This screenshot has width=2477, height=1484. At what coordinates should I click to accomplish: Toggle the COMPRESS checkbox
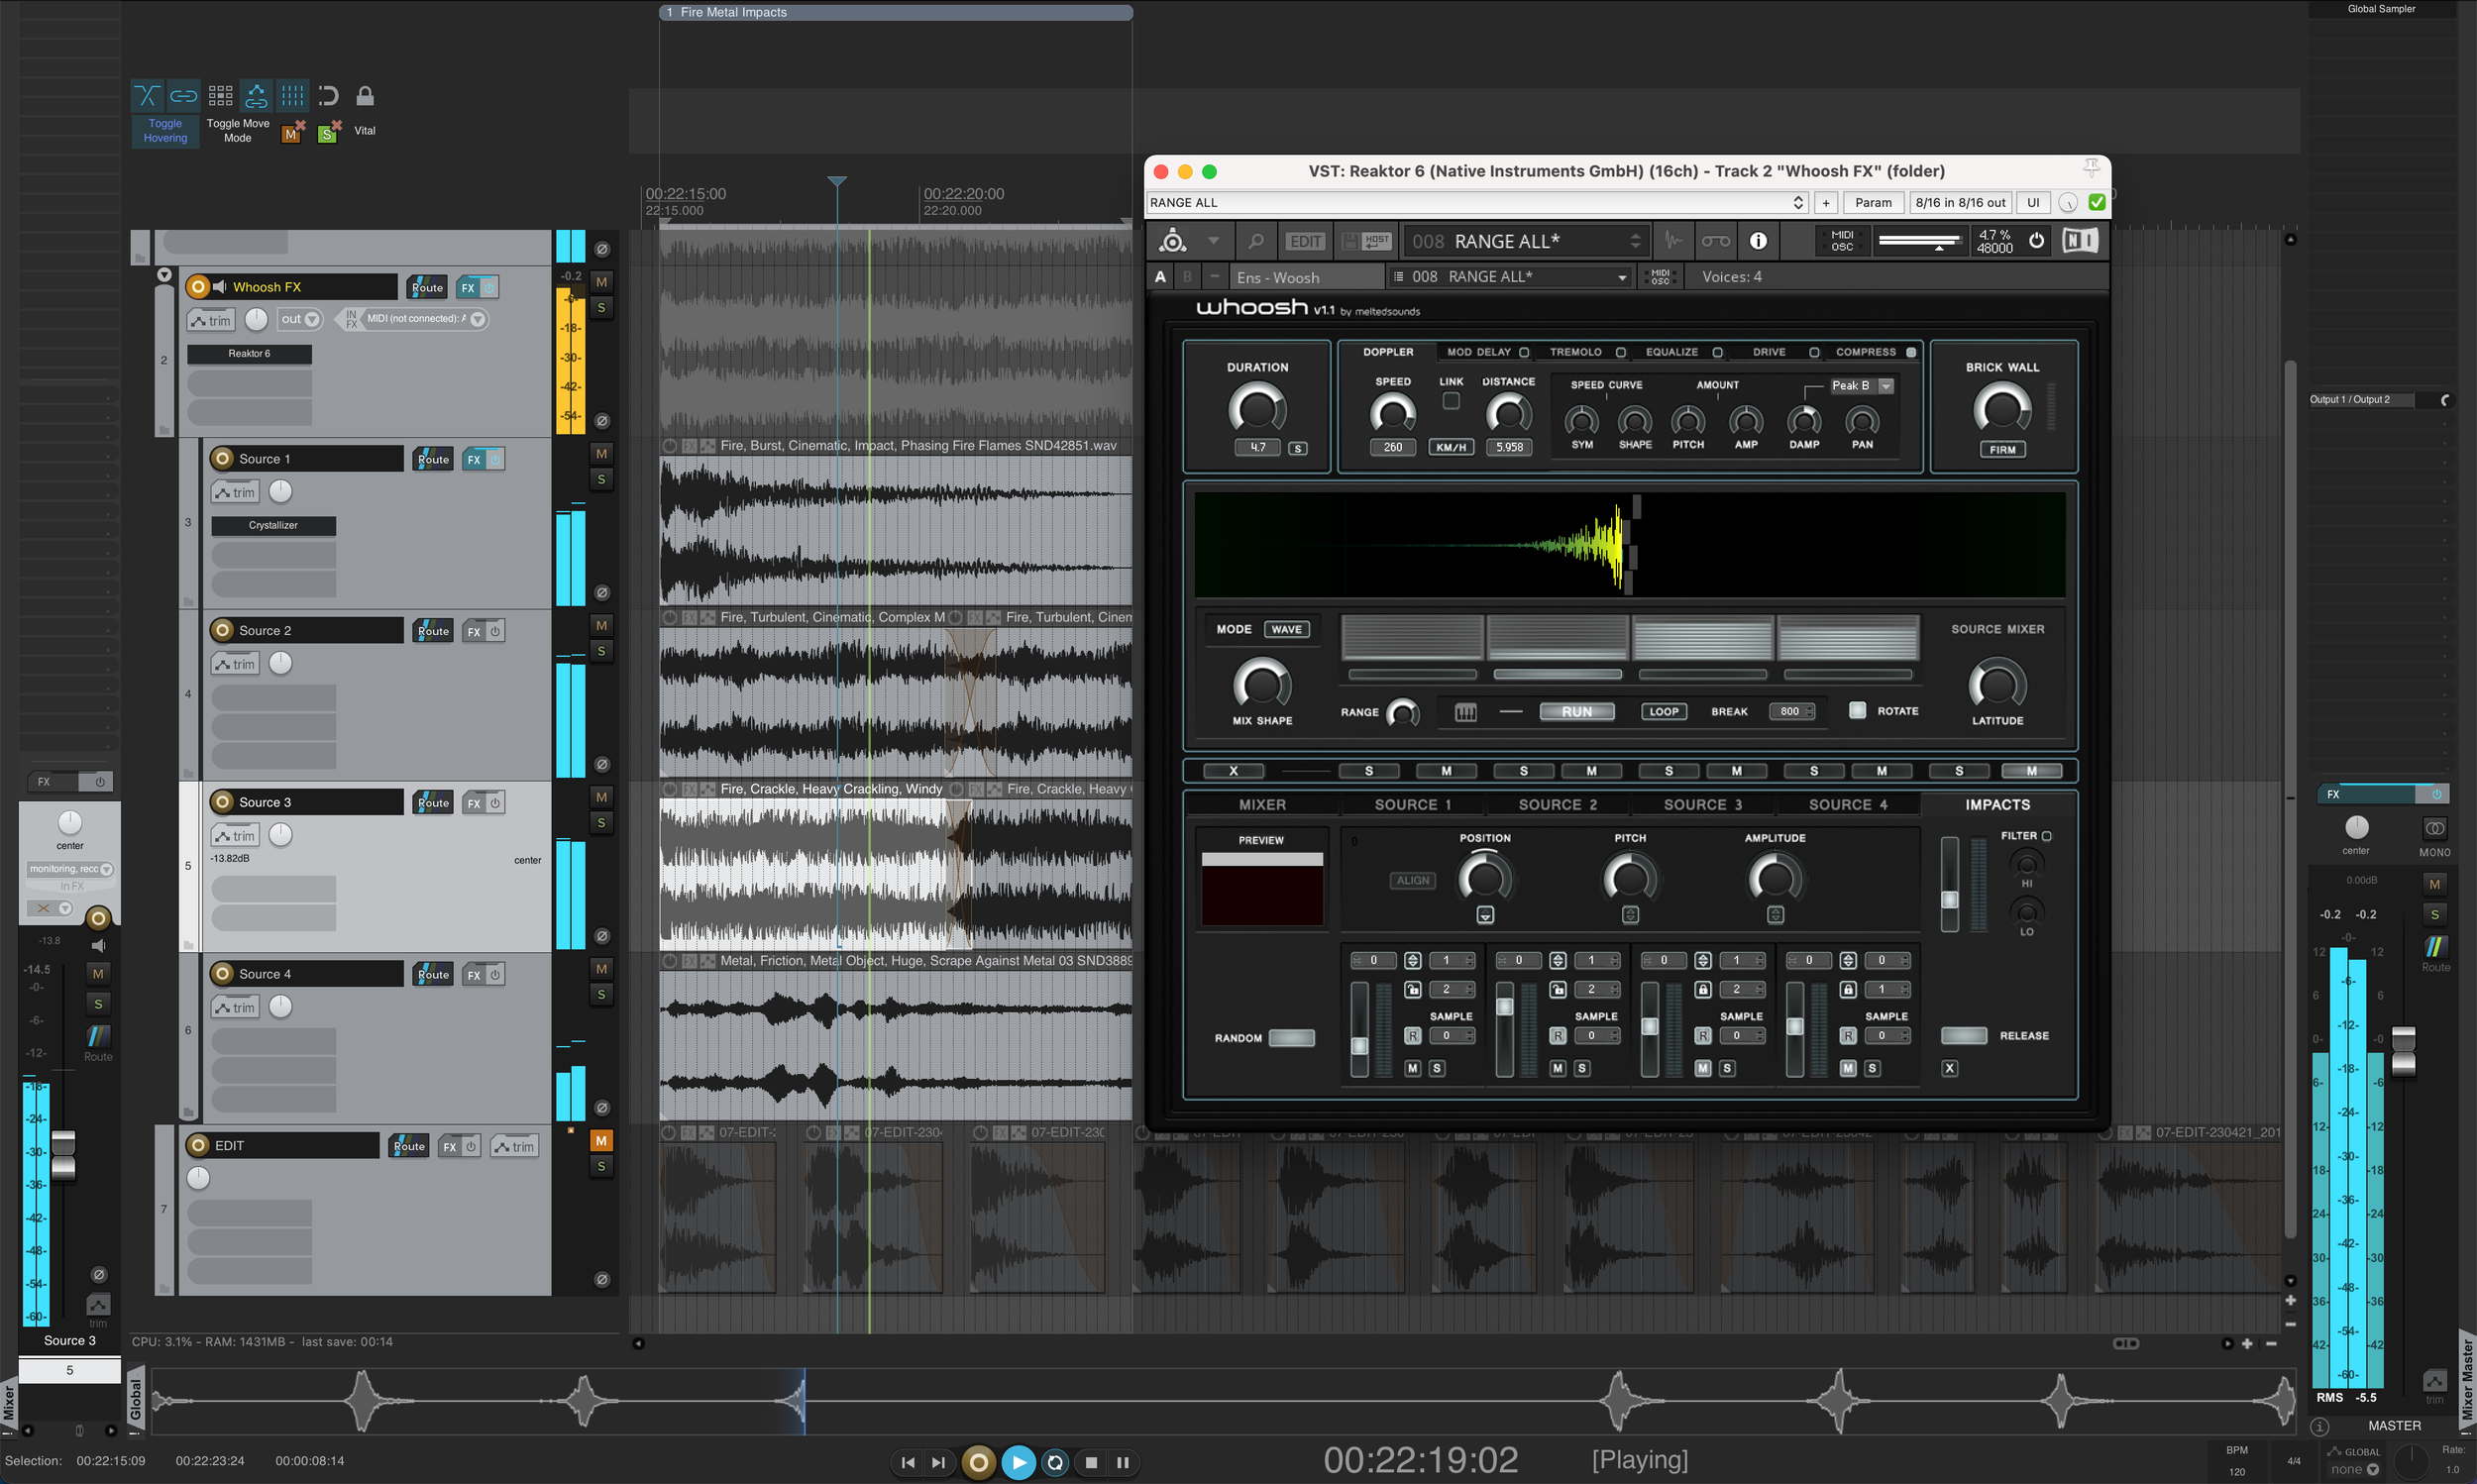(x=1910, y=352)
